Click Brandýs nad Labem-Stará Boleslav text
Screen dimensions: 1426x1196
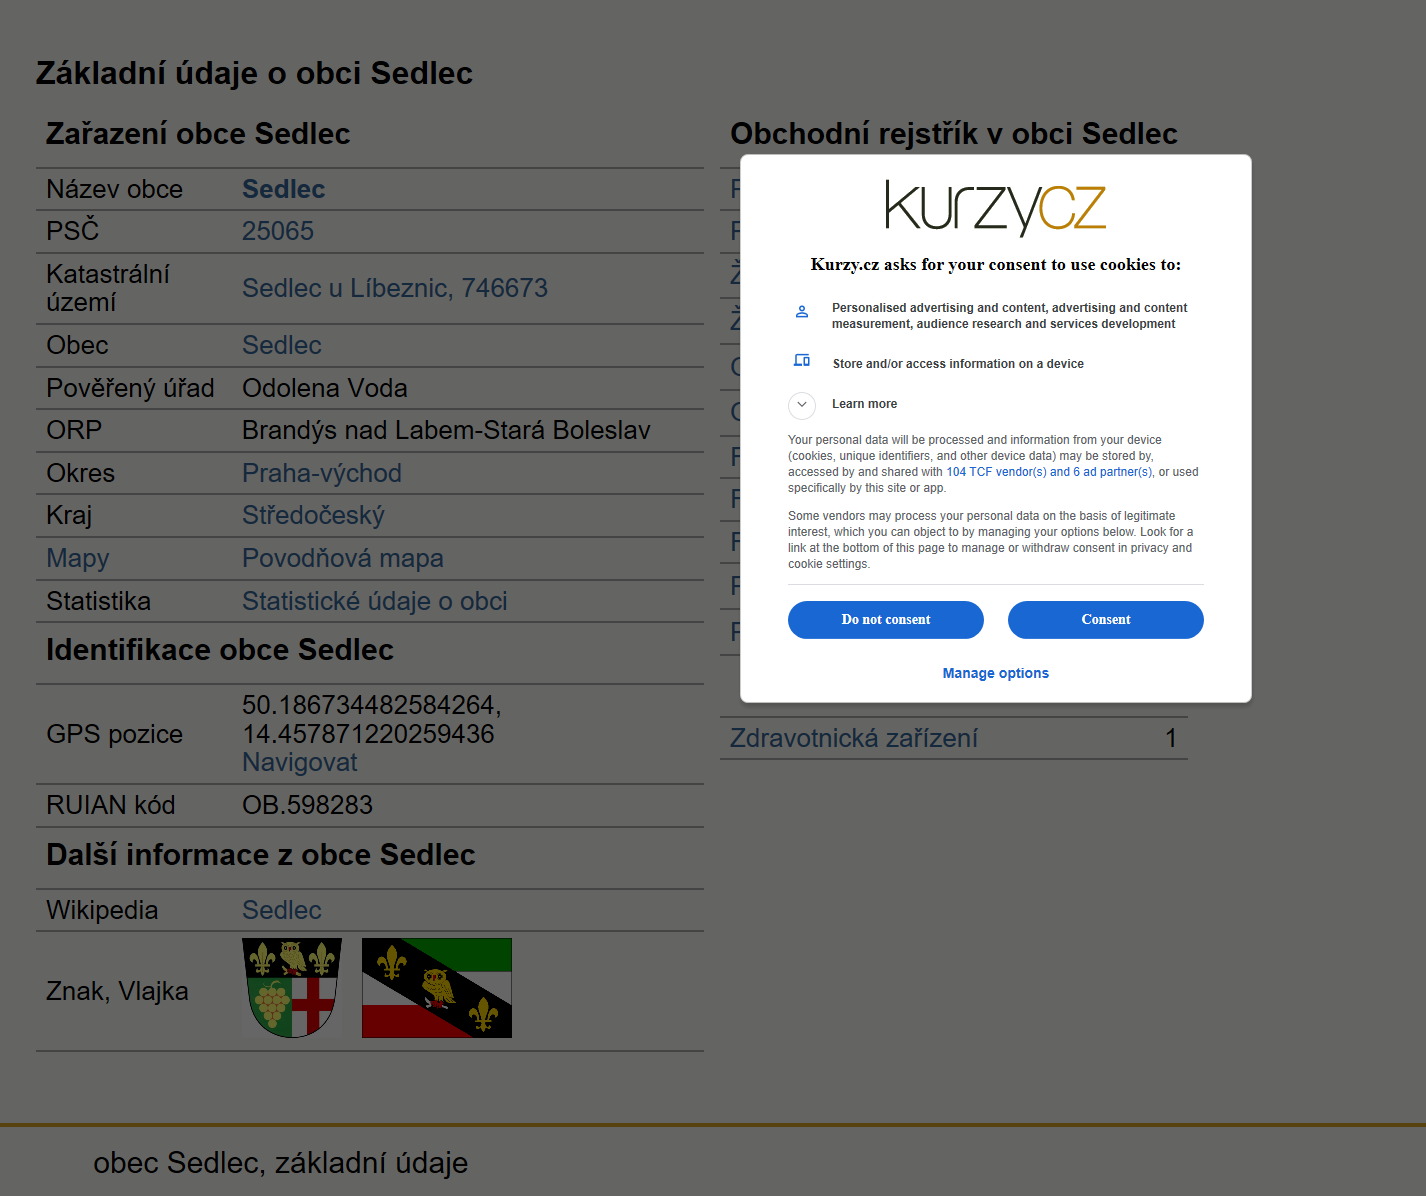coord(446,430)
